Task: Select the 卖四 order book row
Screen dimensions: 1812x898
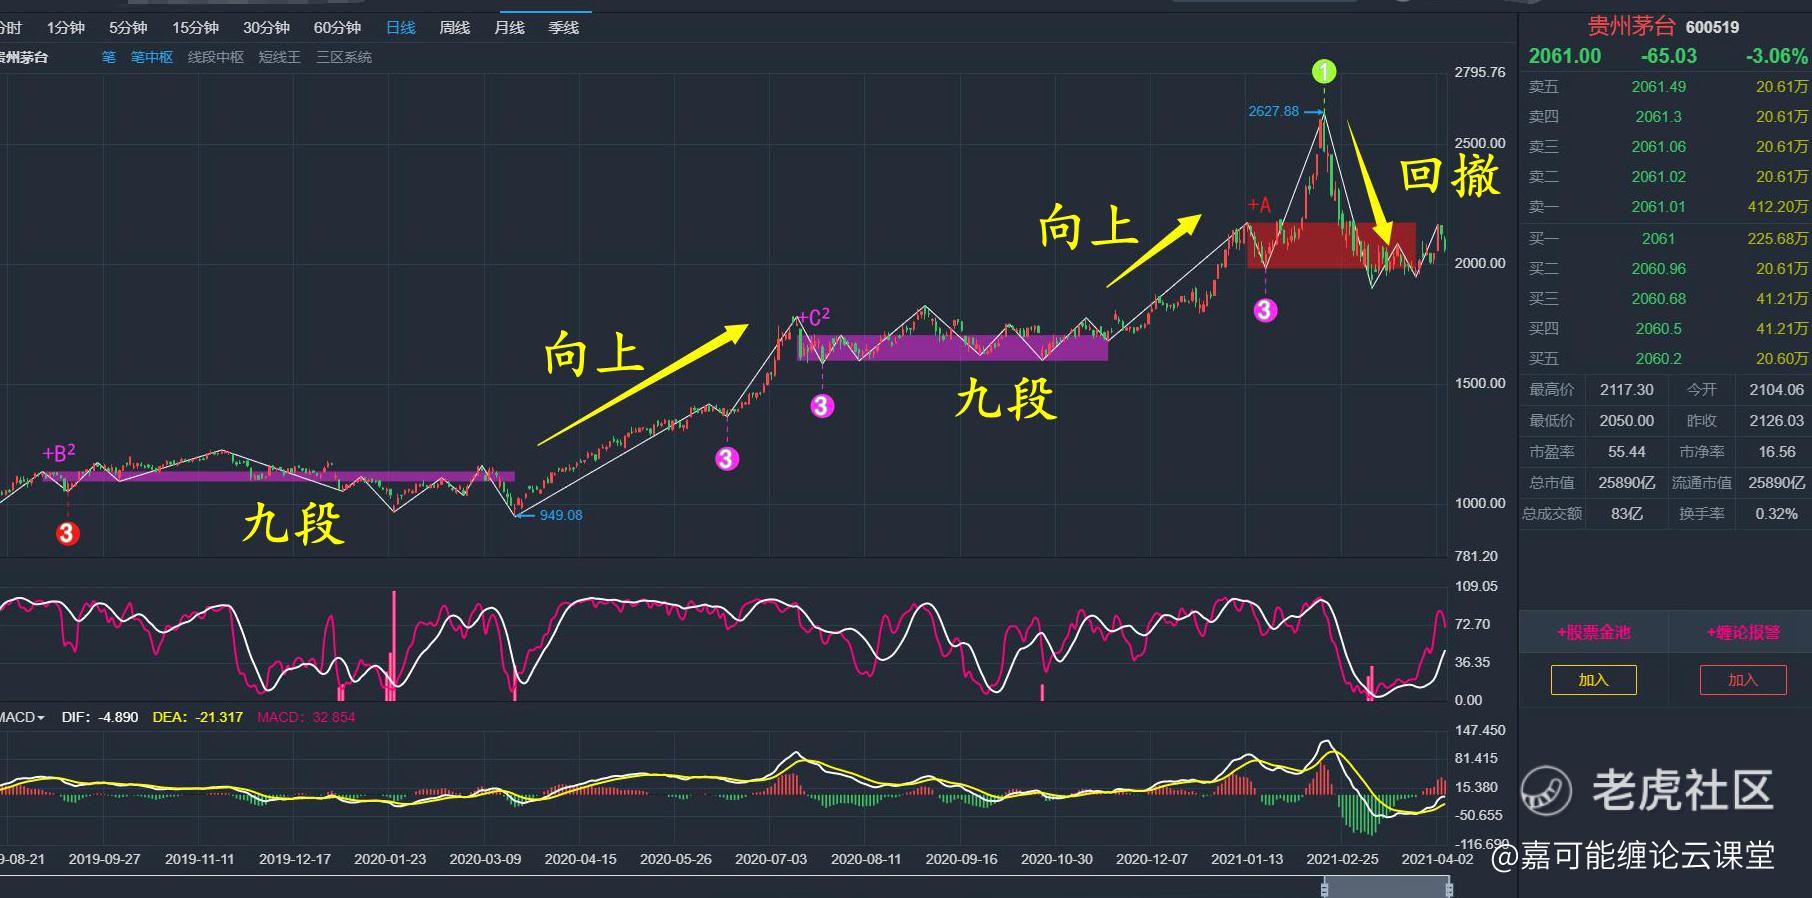Action: point(1666,117)
